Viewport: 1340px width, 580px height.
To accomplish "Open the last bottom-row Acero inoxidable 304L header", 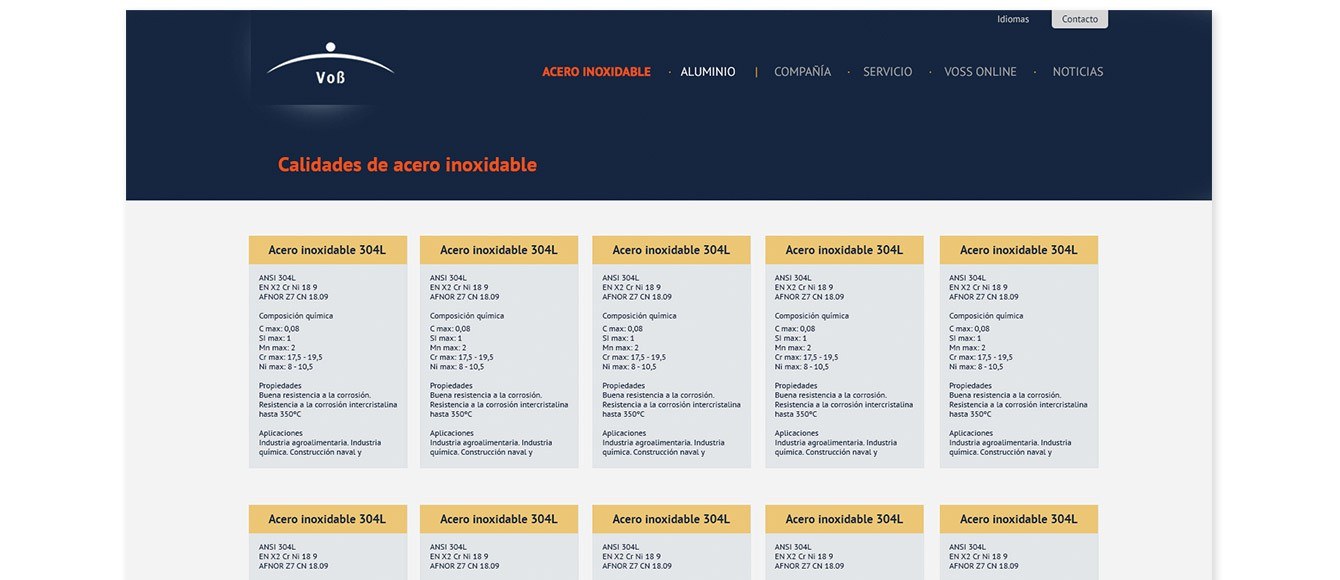I will click(x=1018, y=519).
